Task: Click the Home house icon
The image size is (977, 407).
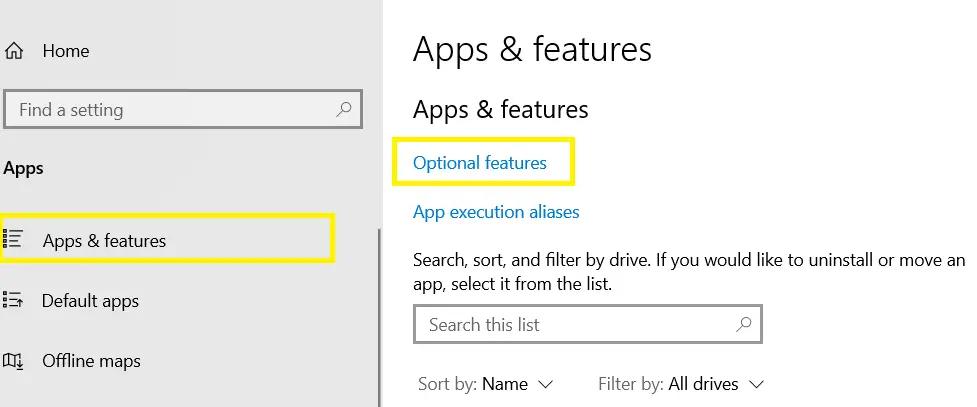Action: (13, 51)
